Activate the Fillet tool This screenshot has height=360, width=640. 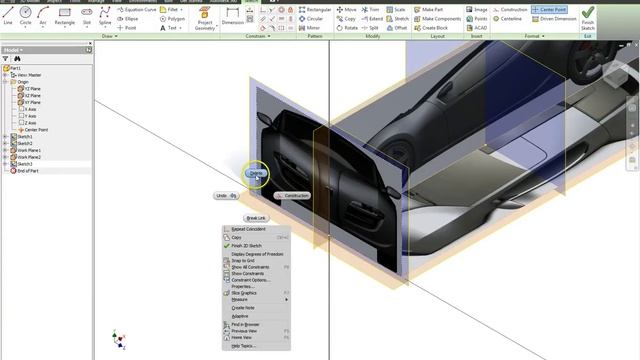click(x=169, y=9)
